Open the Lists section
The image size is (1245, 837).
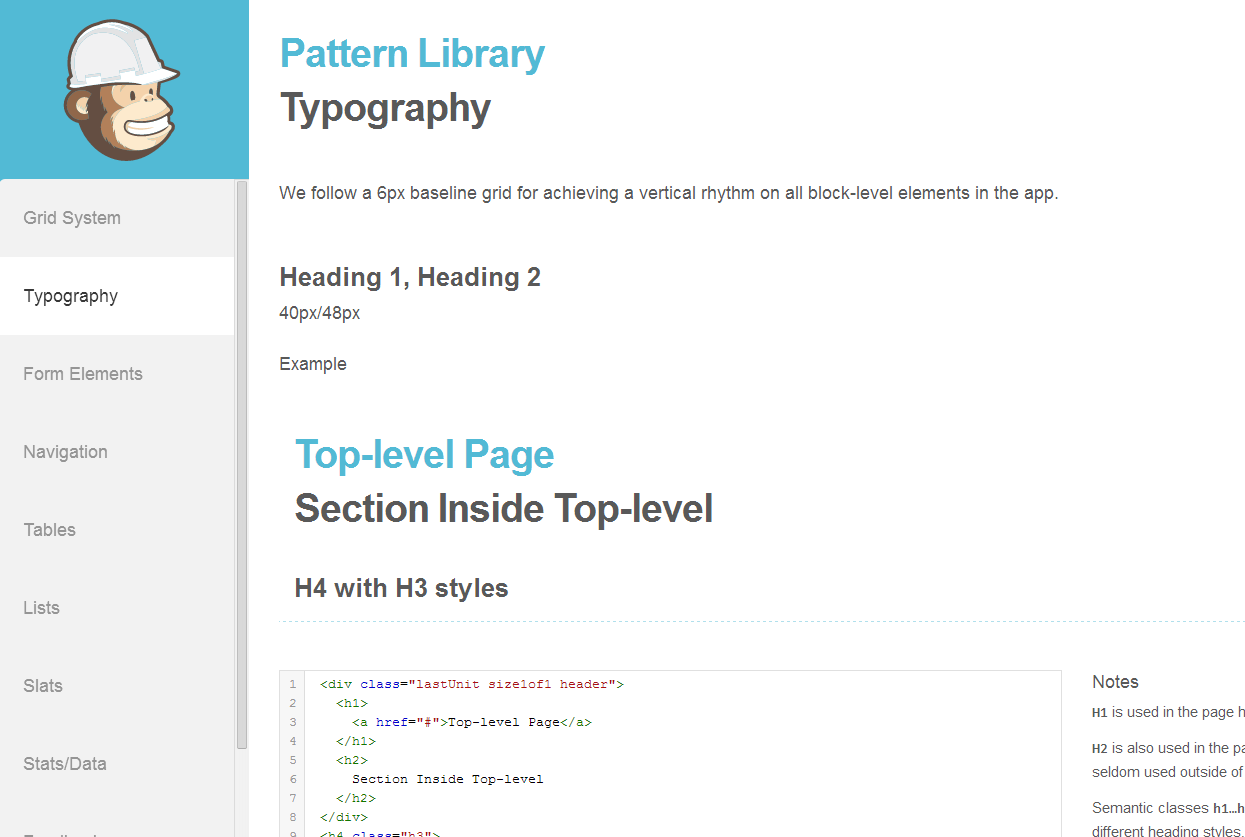pyautogui.click(x=42, y=608)
